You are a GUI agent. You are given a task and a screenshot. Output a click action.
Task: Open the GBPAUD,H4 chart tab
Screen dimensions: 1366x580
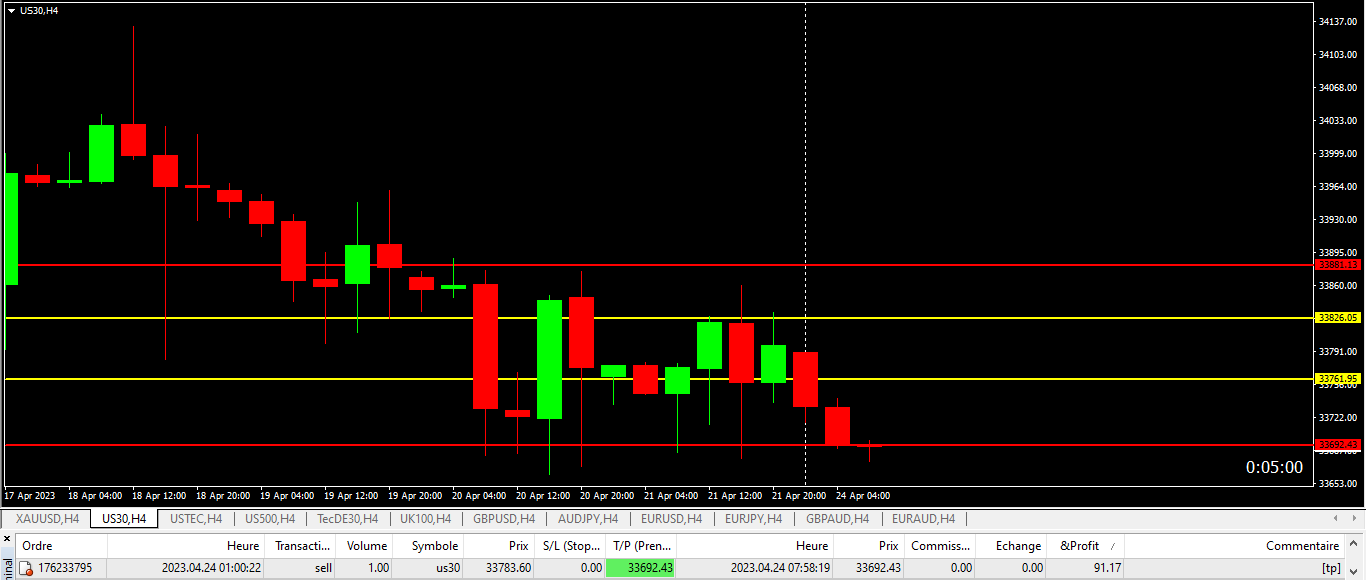838,519
